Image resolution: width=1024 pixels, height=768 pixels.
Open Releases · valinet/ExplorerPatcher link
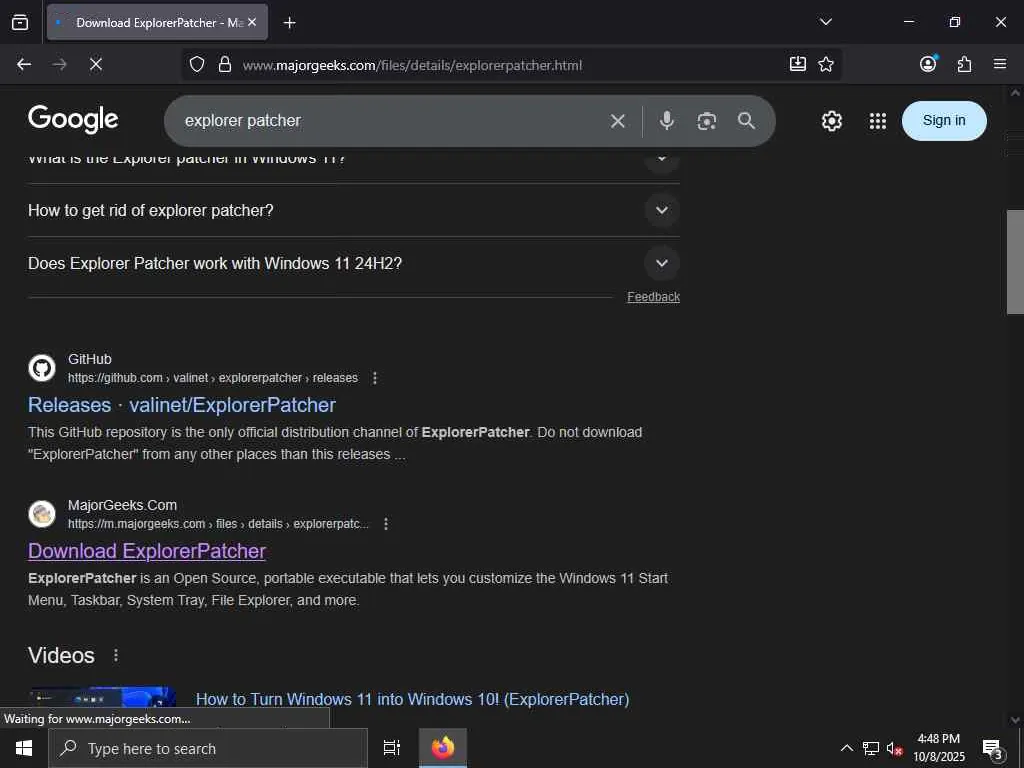[x=182, y=405]
